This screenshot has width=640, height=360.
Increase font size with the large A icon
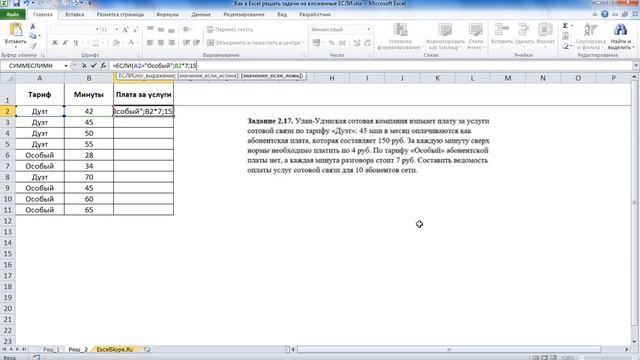click(125, 29)
